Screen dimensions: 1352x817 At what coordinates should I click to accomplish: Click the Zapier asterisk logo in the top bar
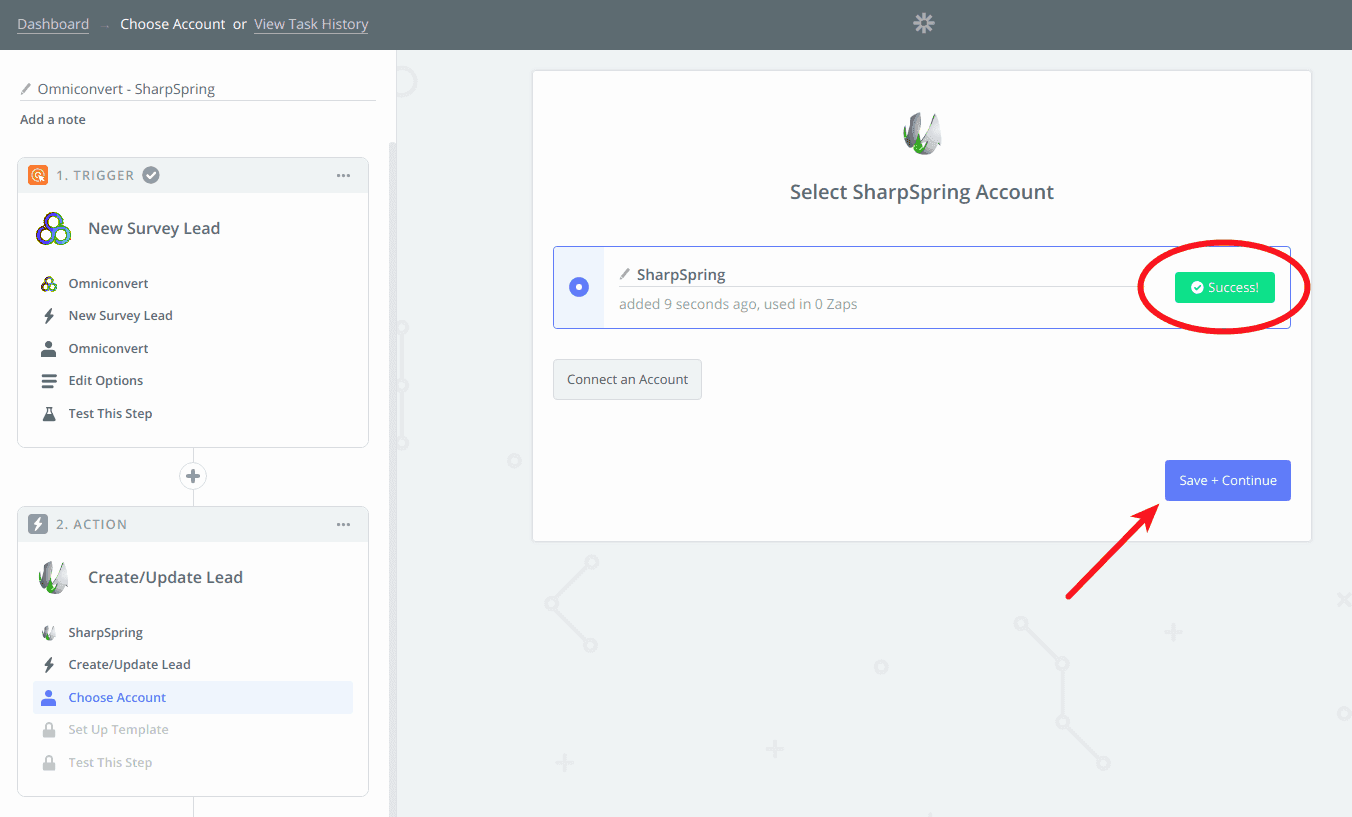point(923,22)
